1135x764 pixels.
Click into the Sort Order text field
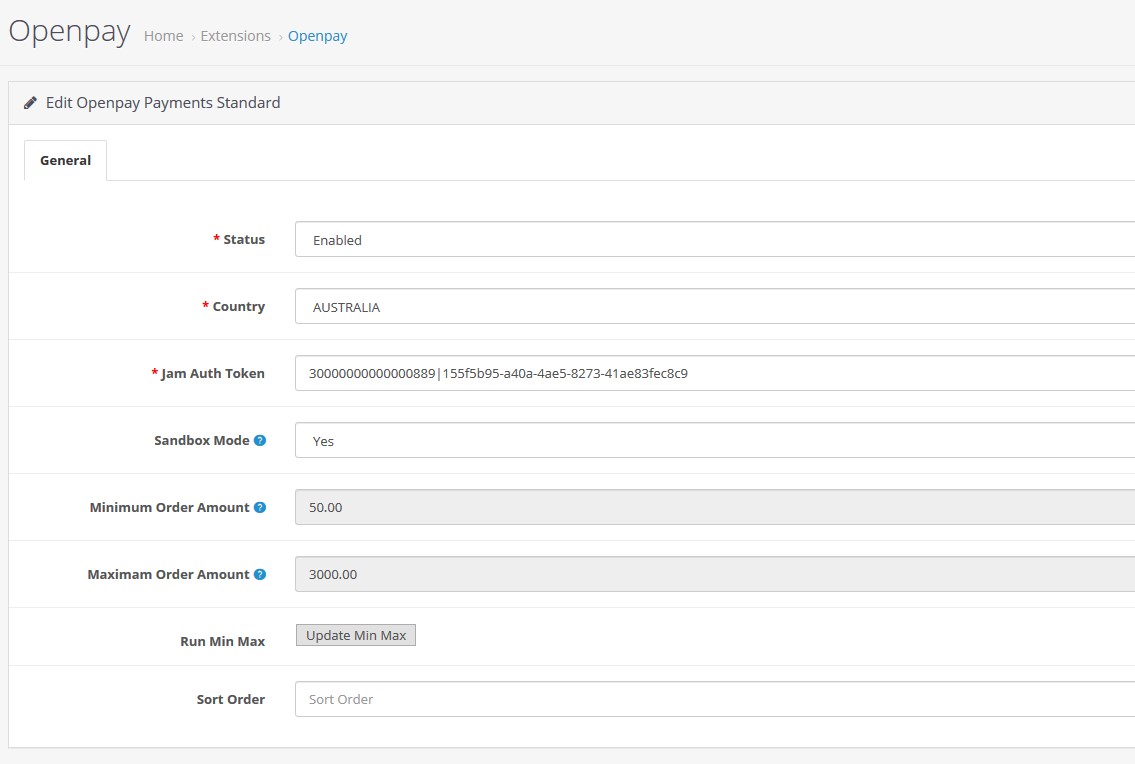tap(714, 699)
